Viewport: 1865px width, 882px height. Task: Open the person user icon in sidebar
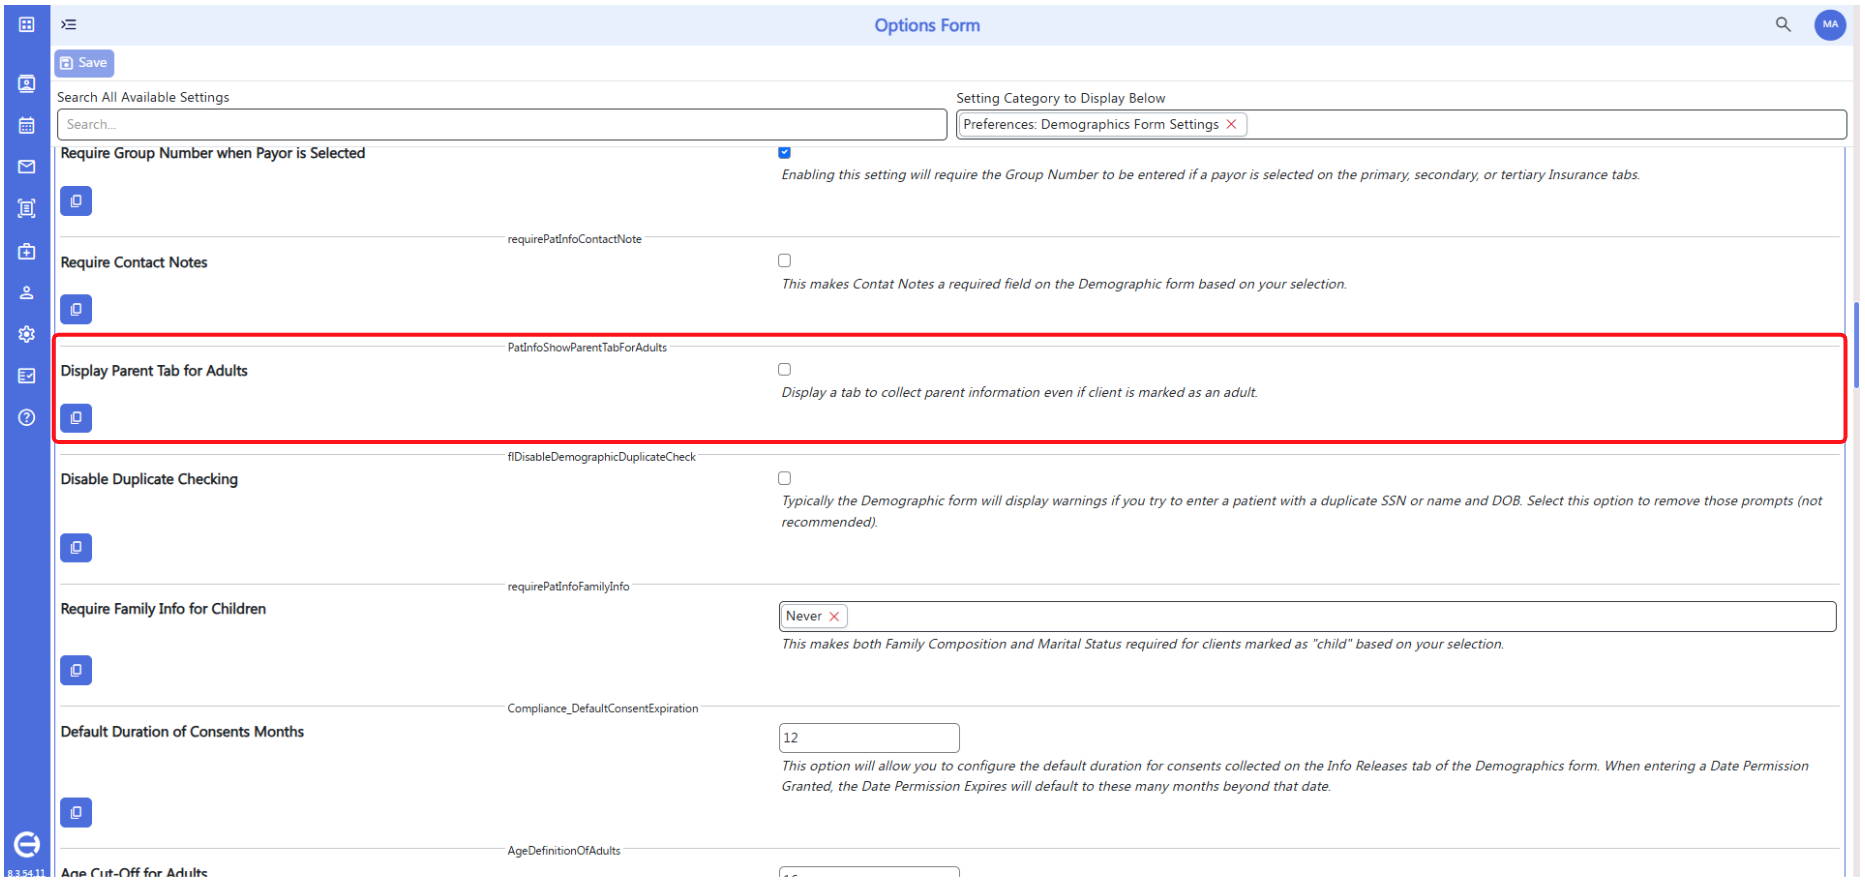coord(27,292)
